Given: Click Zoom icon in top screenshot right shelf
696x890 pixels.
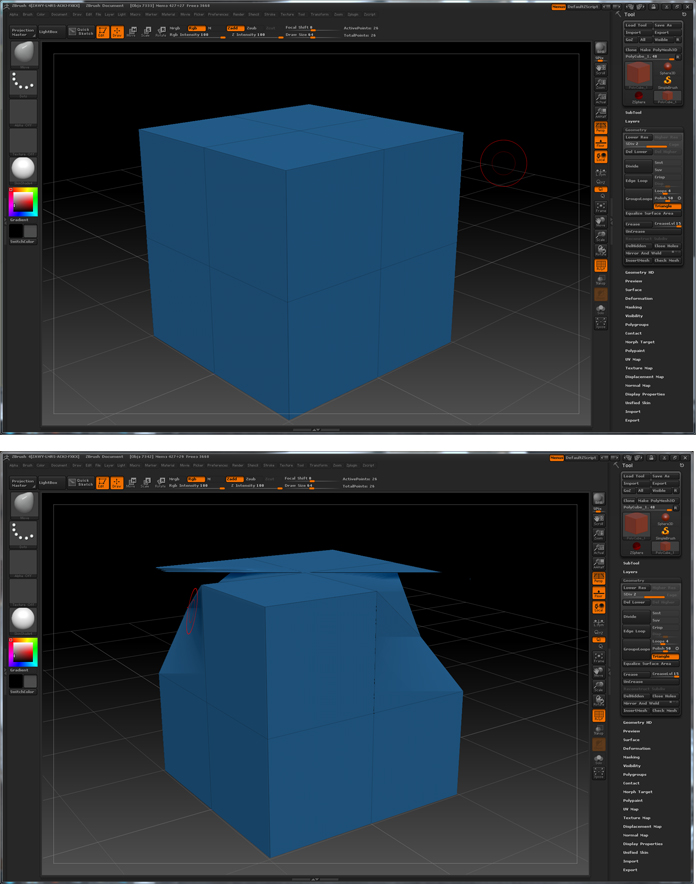Looking at the screenshot, I should point(601,84).
